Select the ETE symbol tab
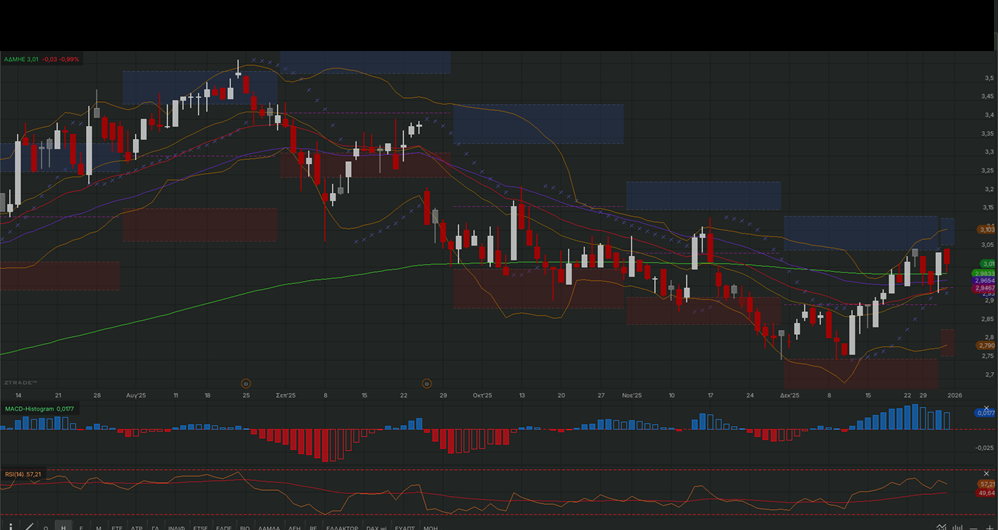The height and width of the screenshot is (530, 999). click(117, 527)
